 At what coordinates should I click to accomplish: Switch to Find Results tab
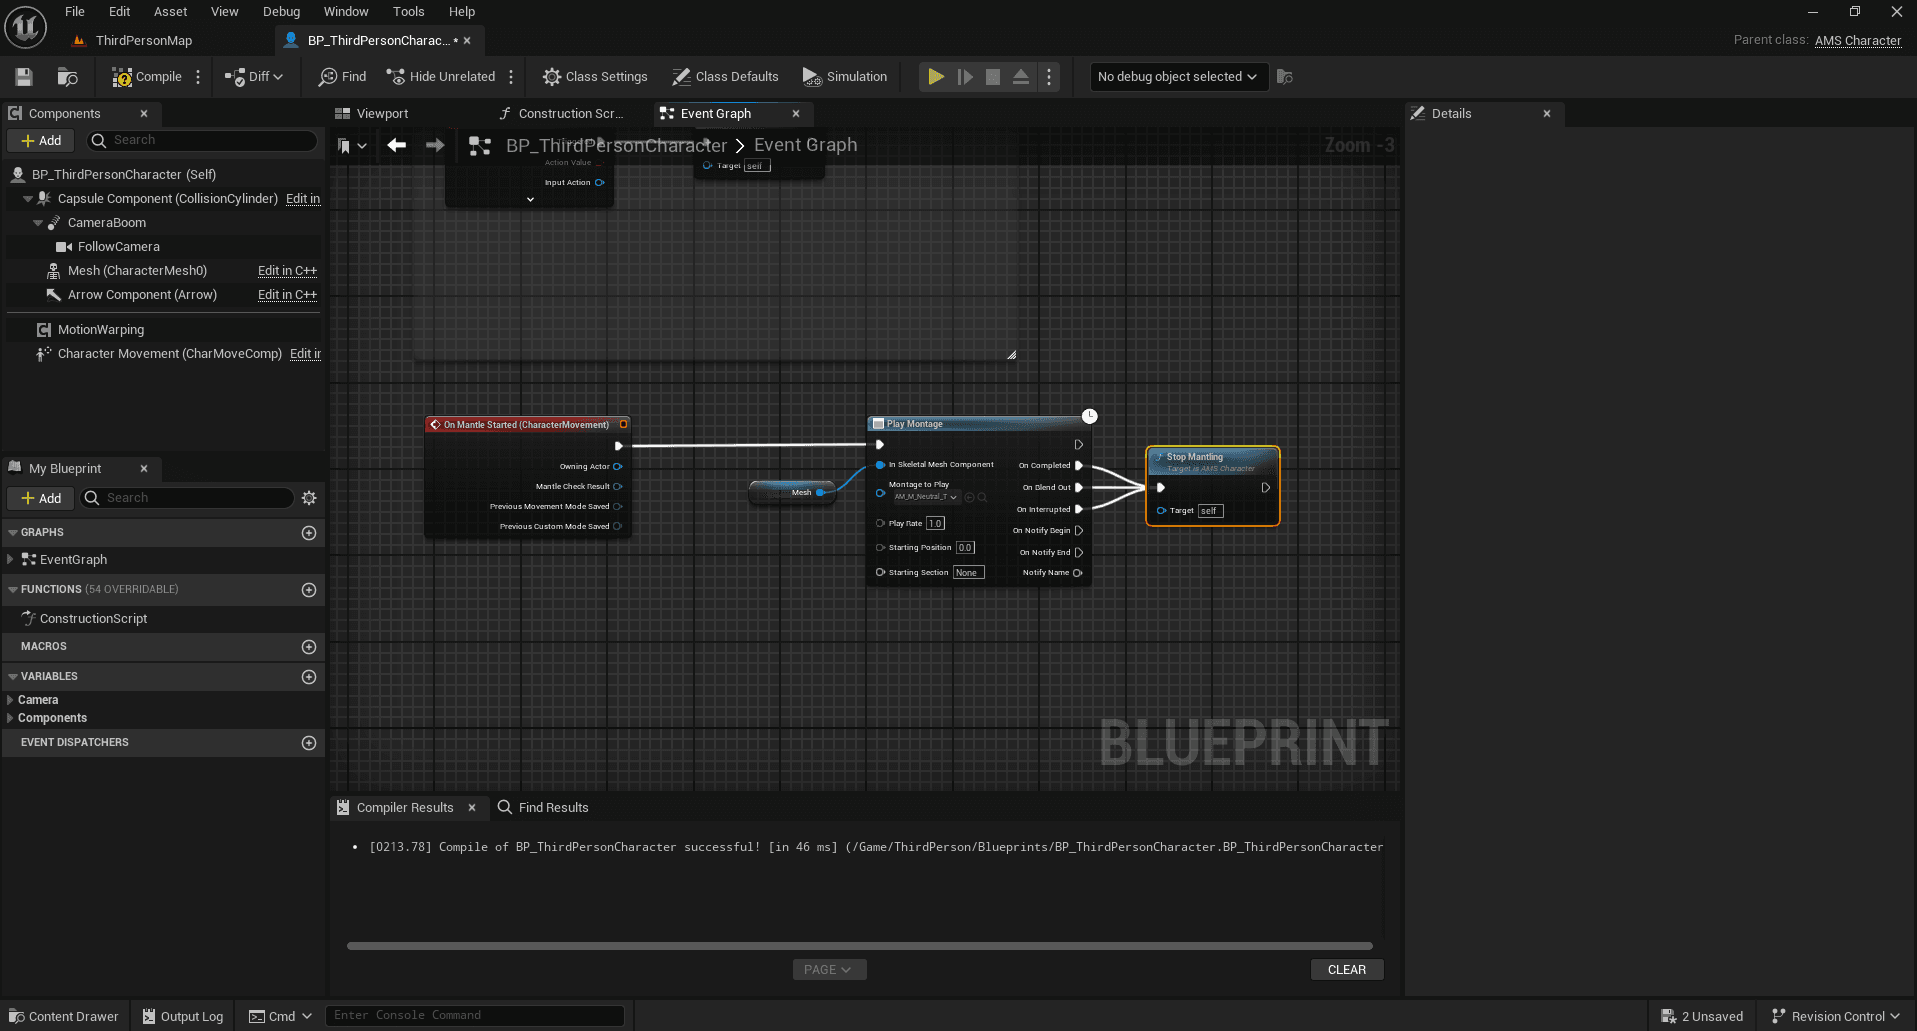pyautogui.click(x=543, y=808)
